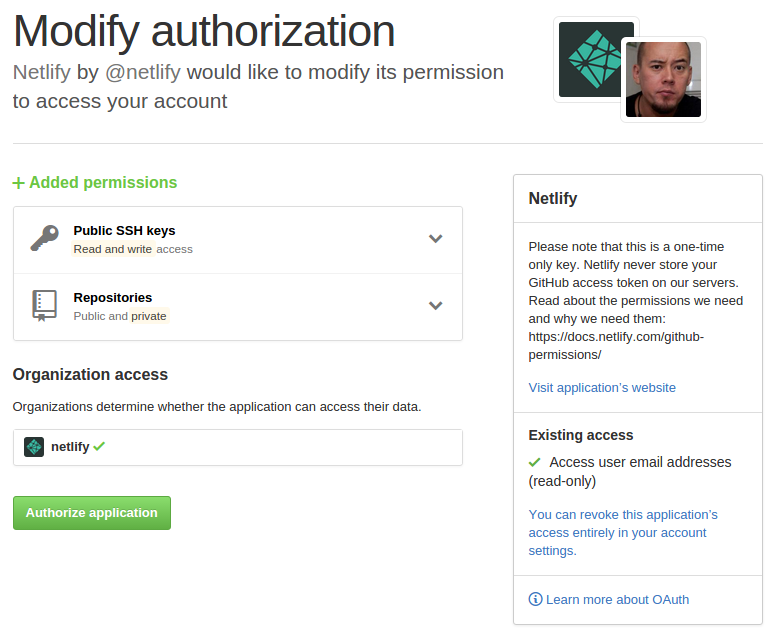
Task: Click the Public SSH keys title
Action: [x=124, y=231]
